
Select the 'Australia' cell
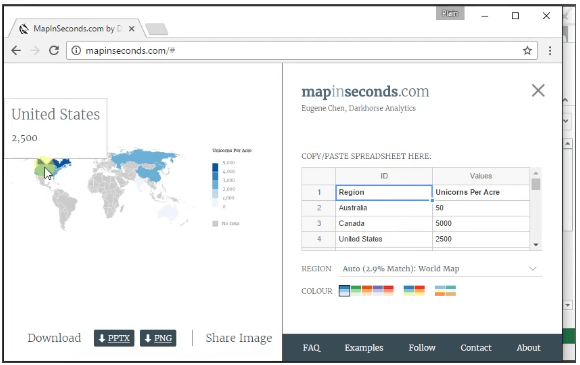coord(384,208)
